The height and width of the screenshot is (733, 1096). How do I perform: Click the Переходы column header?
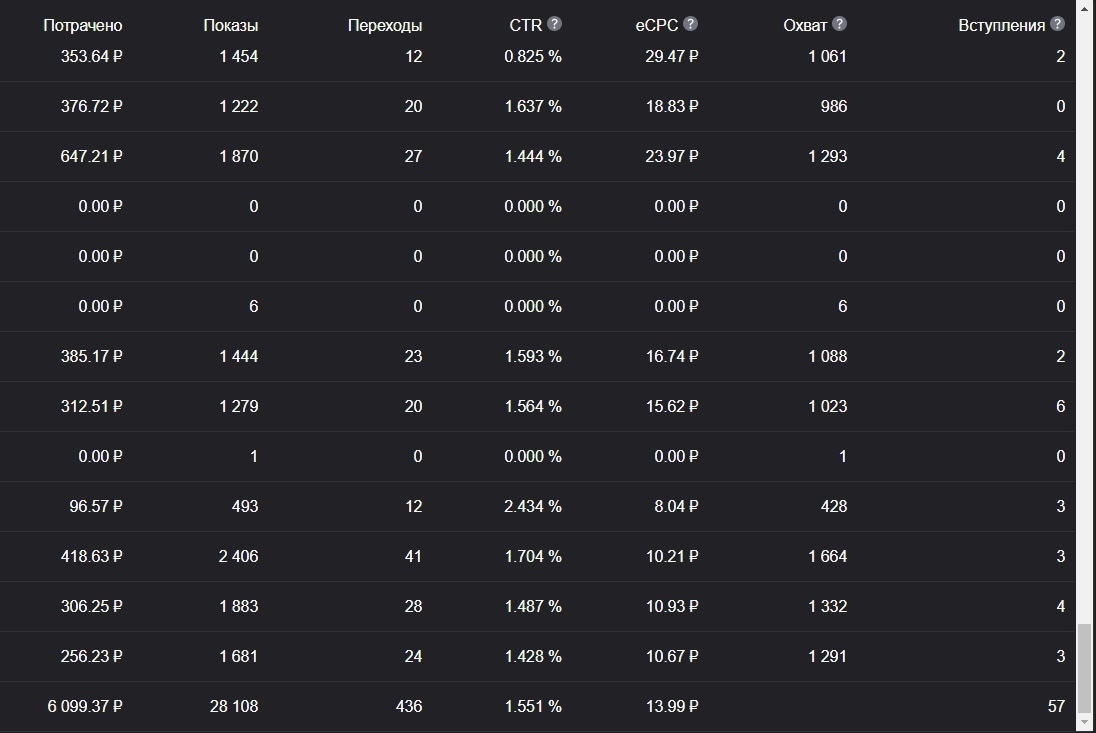coord(385,26)
